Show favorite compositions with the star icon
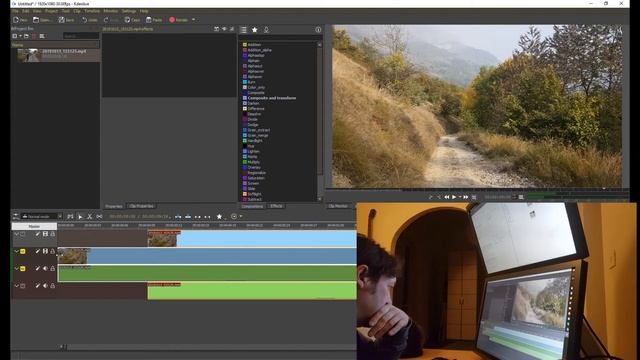This screenshot has width=640, height=360. (x=255, y=30)
